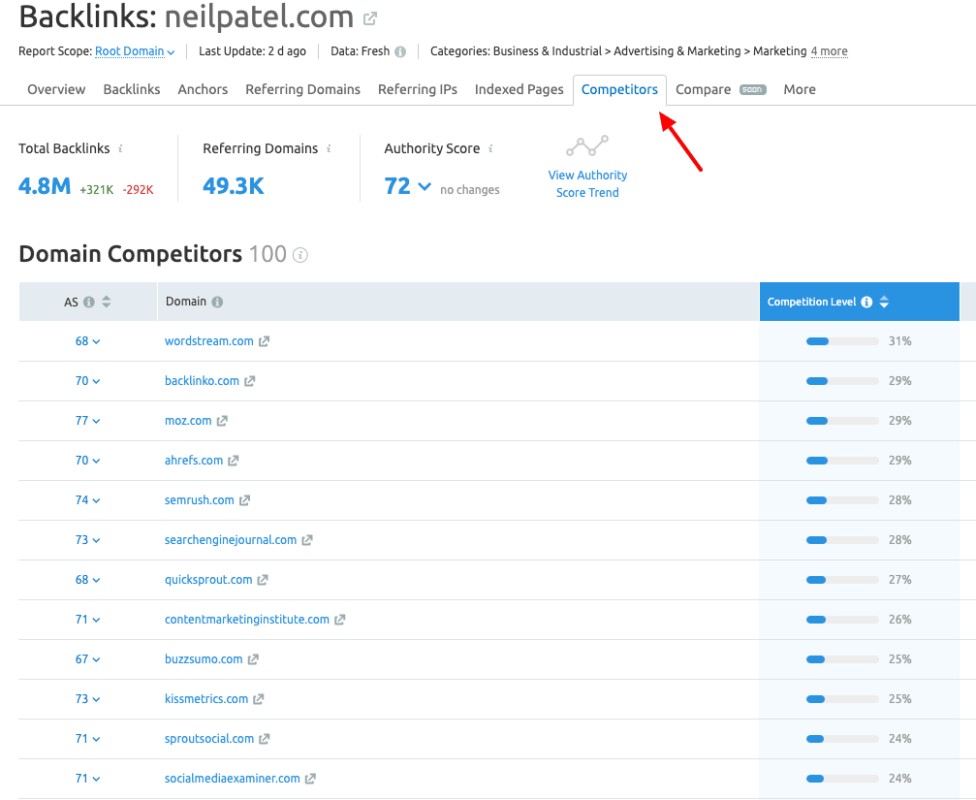Switch to the Backlinks tab

tap(131, 90)
